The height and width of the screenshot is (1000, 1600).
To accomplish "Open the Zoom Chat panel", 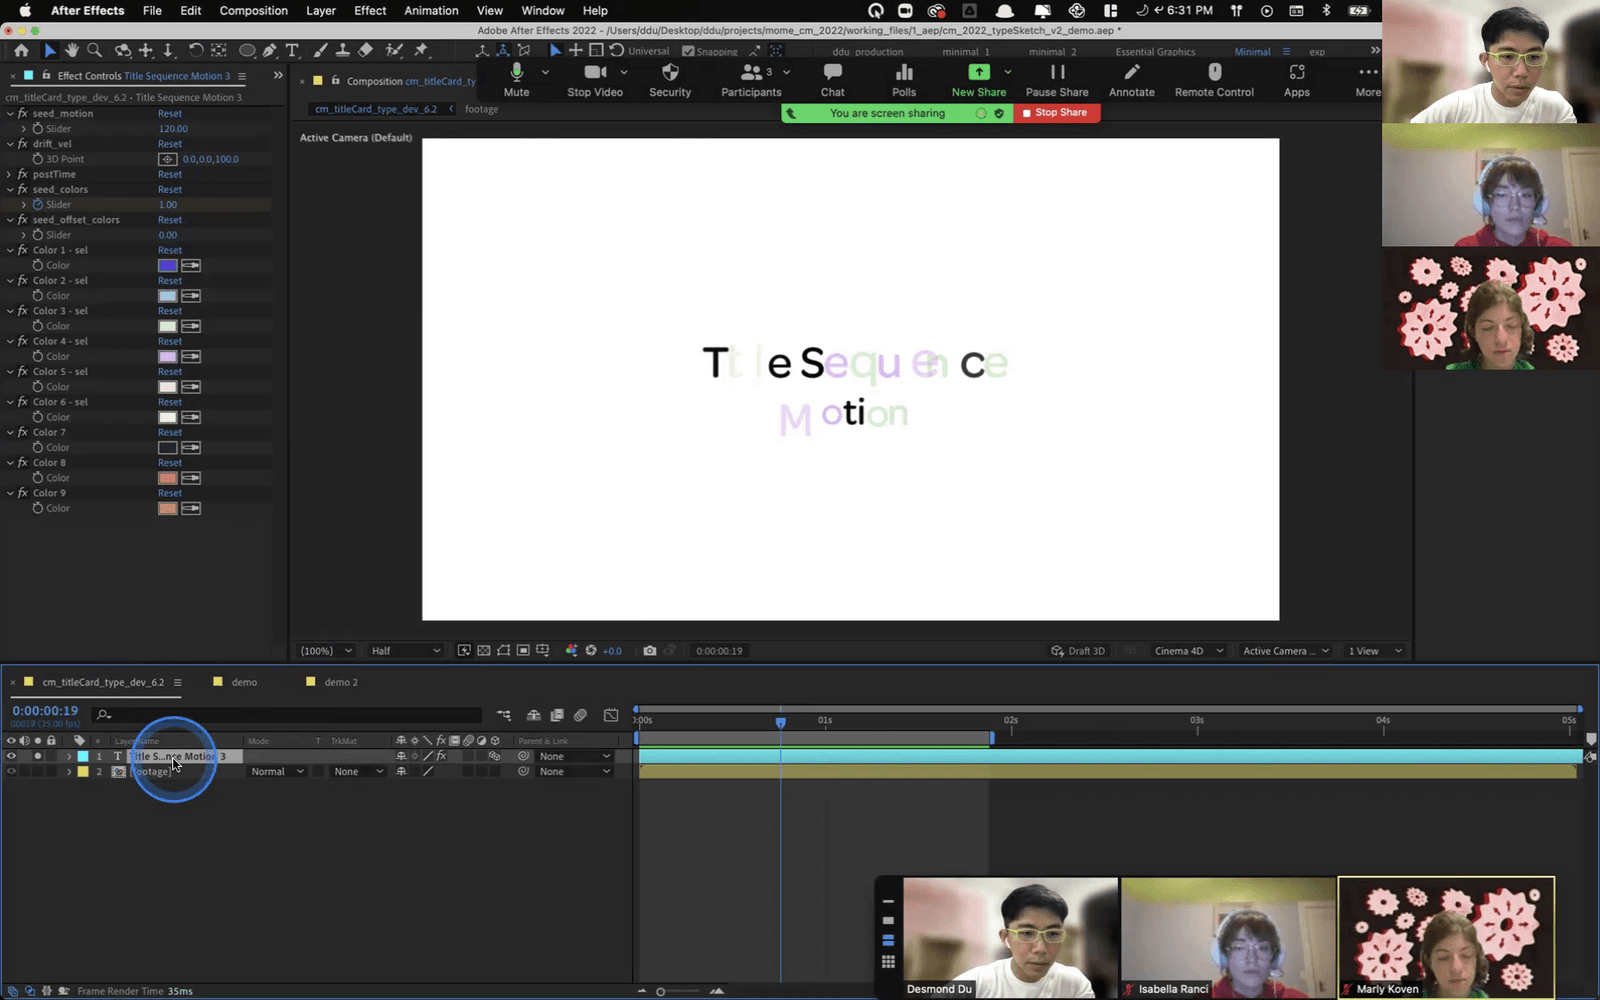I will point(832,81).
